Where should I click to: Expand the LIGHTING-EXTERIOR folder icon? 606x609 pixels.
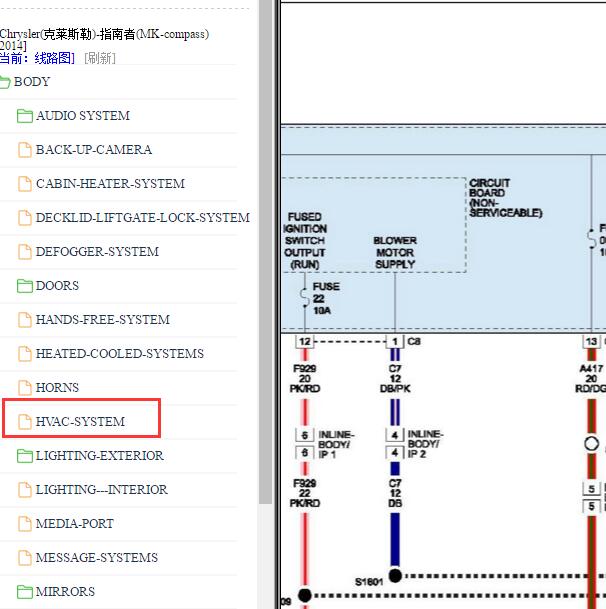click(x=25, y=456)
